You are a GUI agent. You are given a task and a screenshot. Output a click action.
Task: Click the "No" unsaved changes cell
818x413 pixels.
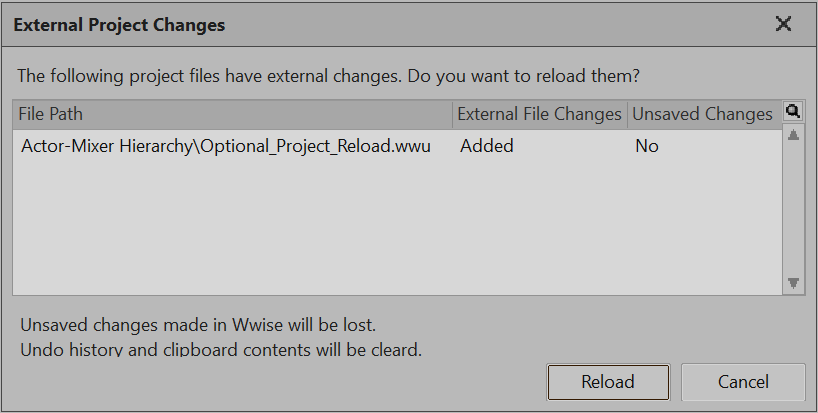[647, 146]
